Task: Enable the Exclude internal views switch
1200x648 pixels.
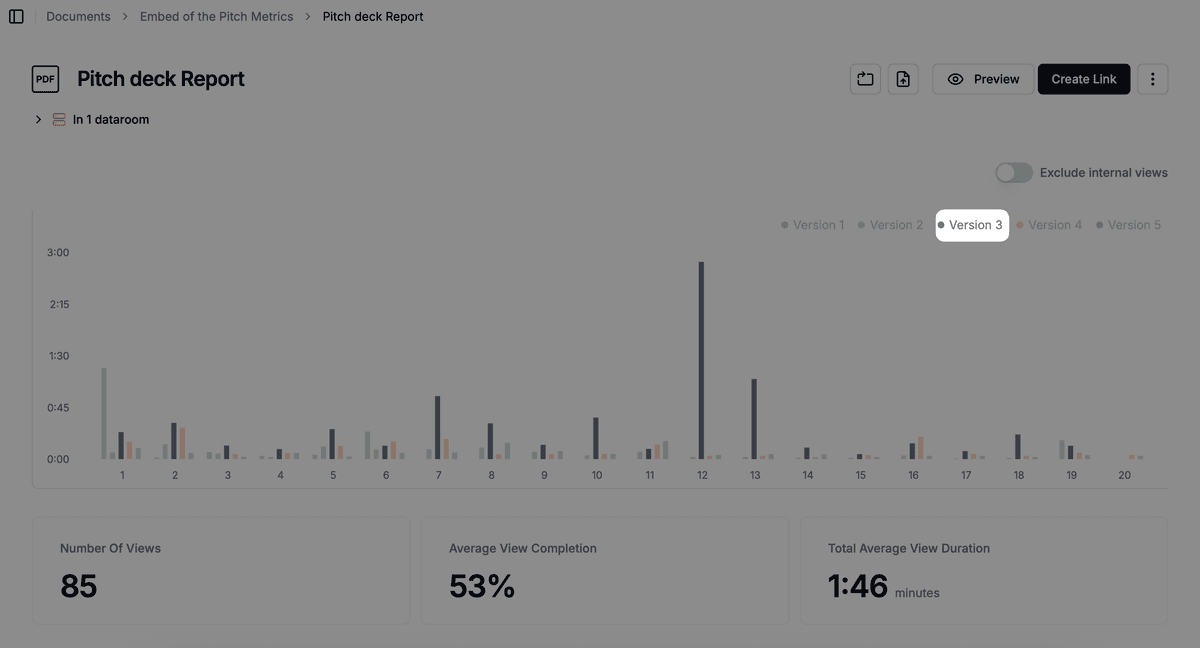Action: [x=1013, y=173]
